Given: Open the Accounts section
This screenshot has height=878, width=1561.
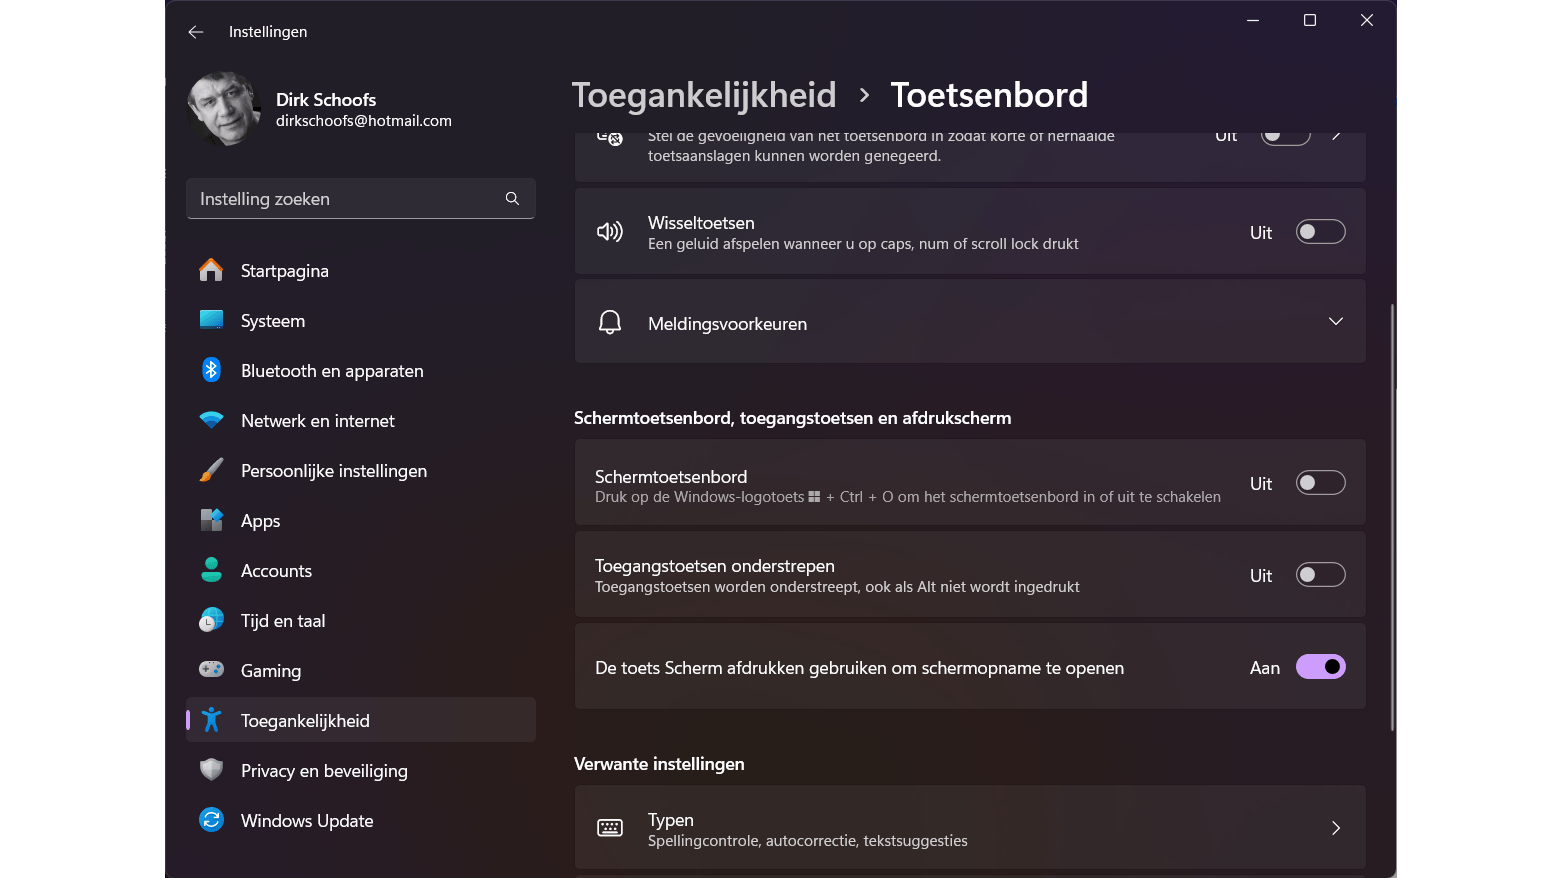Looking at the screenshot, I should [x=276, y=571].
